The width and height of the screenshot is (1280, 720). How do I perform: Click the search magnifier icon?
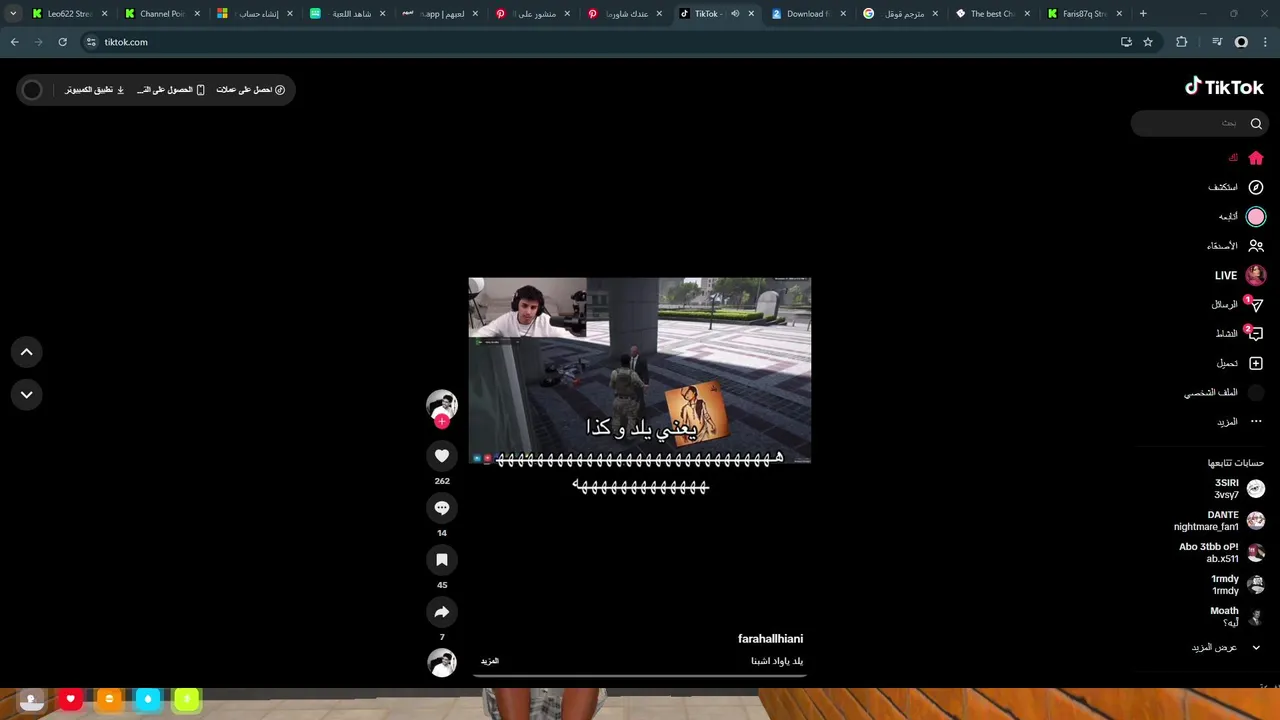(x=1256, y=123)
